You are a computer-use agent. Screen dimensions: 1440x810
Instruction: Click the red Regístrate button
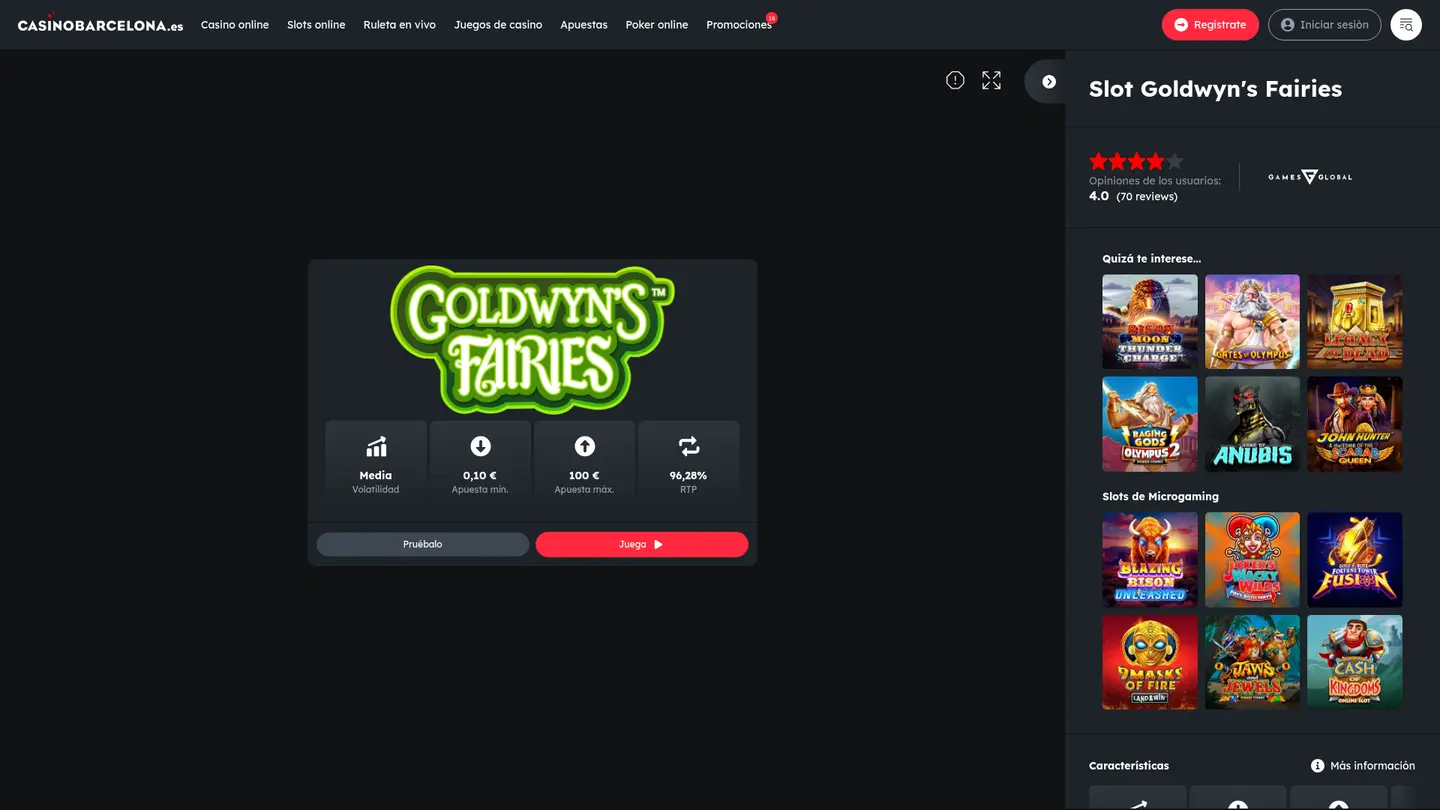point(1210,25)
